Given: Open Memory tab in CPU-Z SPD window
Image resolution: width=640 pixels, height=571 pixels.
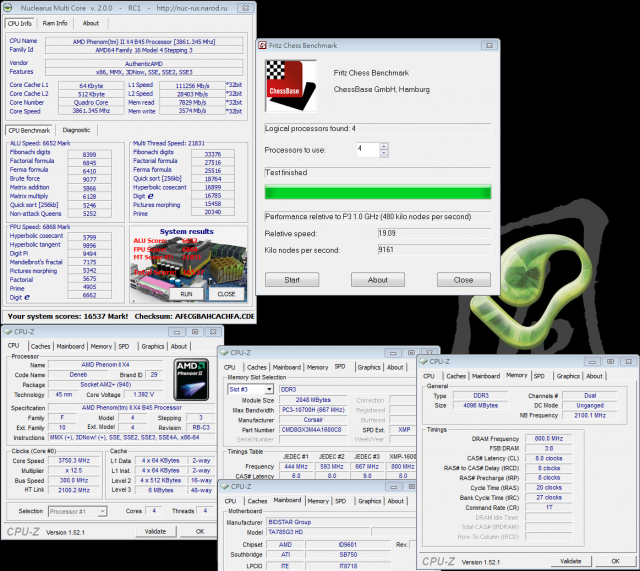Looking at the screenshot, I should (x=317, y=367).
